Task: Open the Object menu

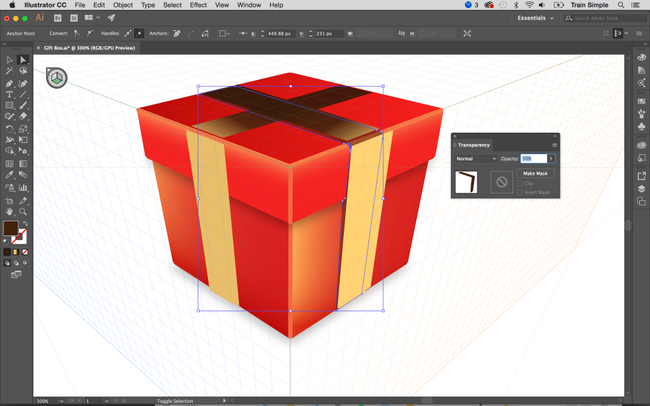Action: (123, 5)
